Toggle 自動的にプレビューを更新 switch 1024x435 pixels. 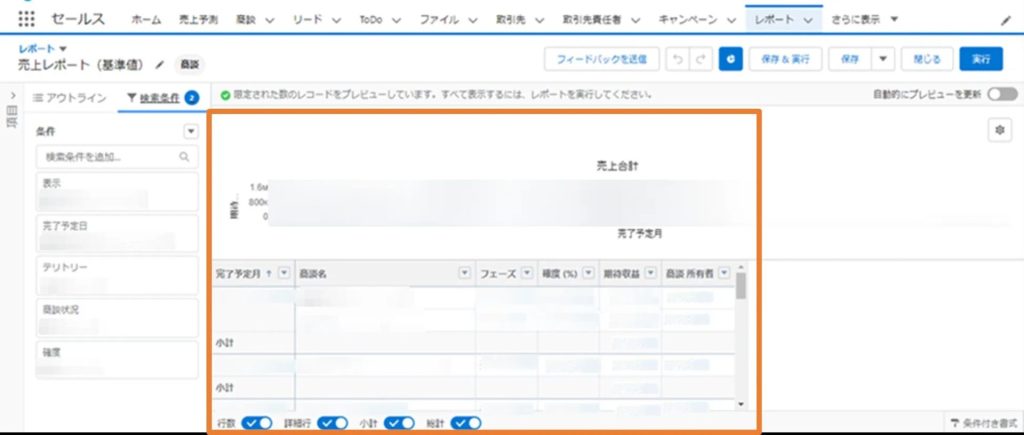(1002, 95)
